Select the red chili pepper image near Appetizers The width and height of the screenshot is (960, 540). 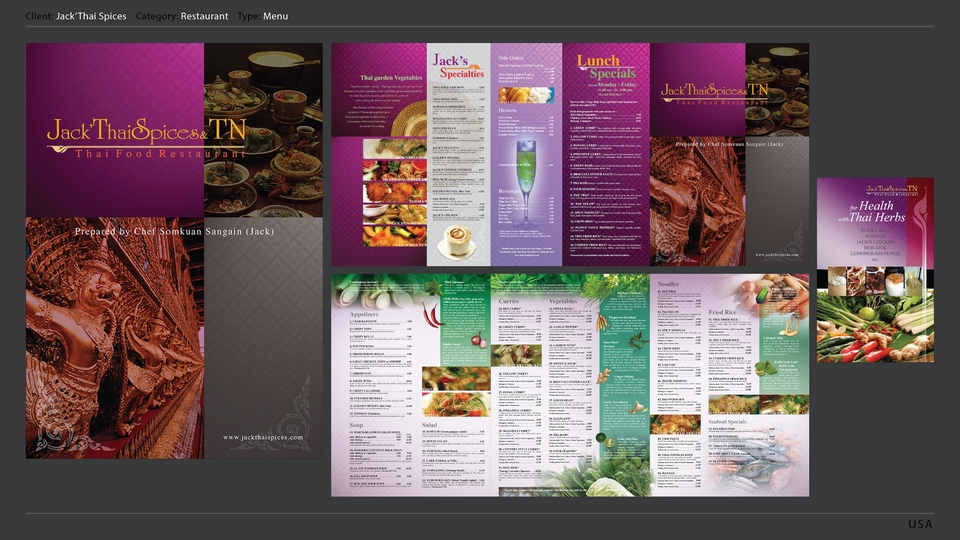coord(433,313)
